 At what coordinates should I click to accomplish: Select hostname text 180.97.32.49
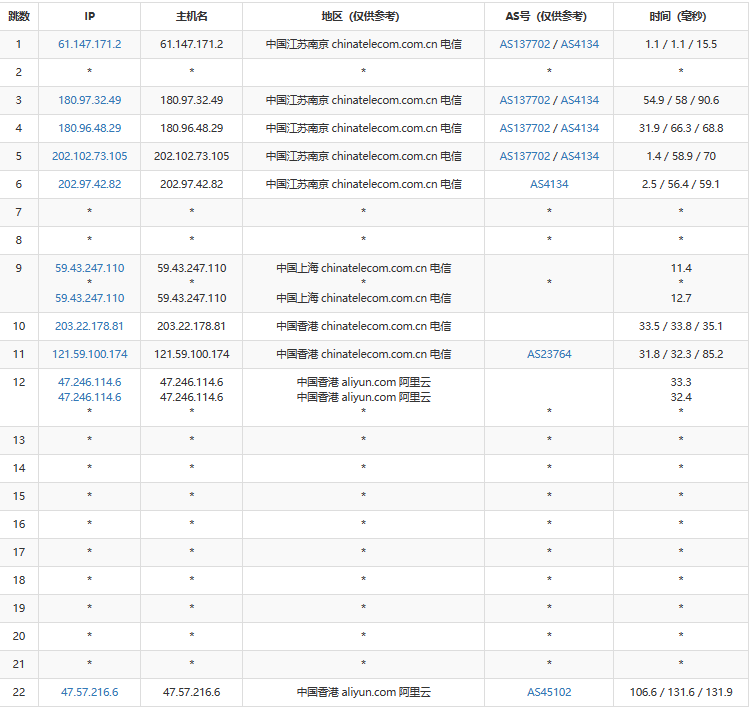pos(191,100)
